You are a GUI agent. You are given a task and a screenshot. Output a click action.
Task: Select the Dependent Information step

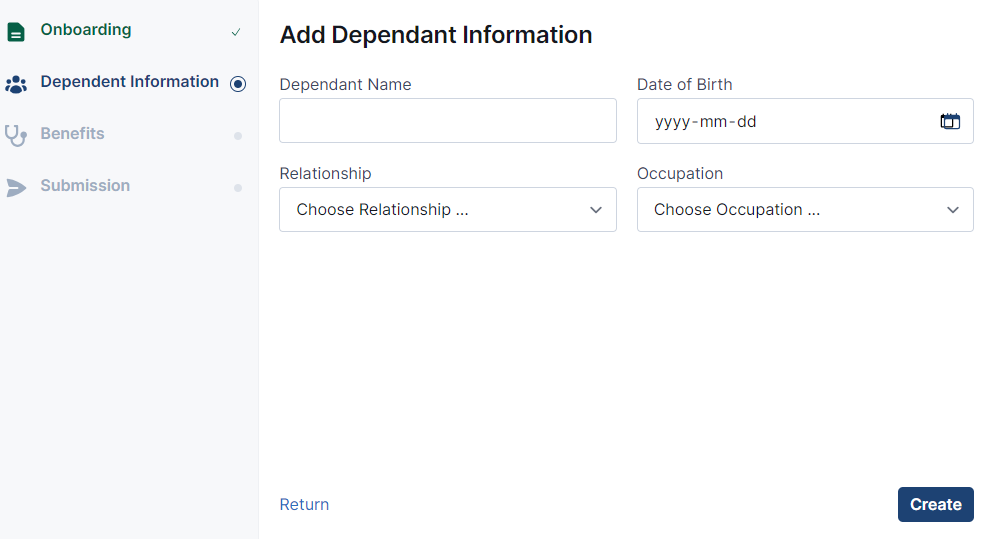129,82
